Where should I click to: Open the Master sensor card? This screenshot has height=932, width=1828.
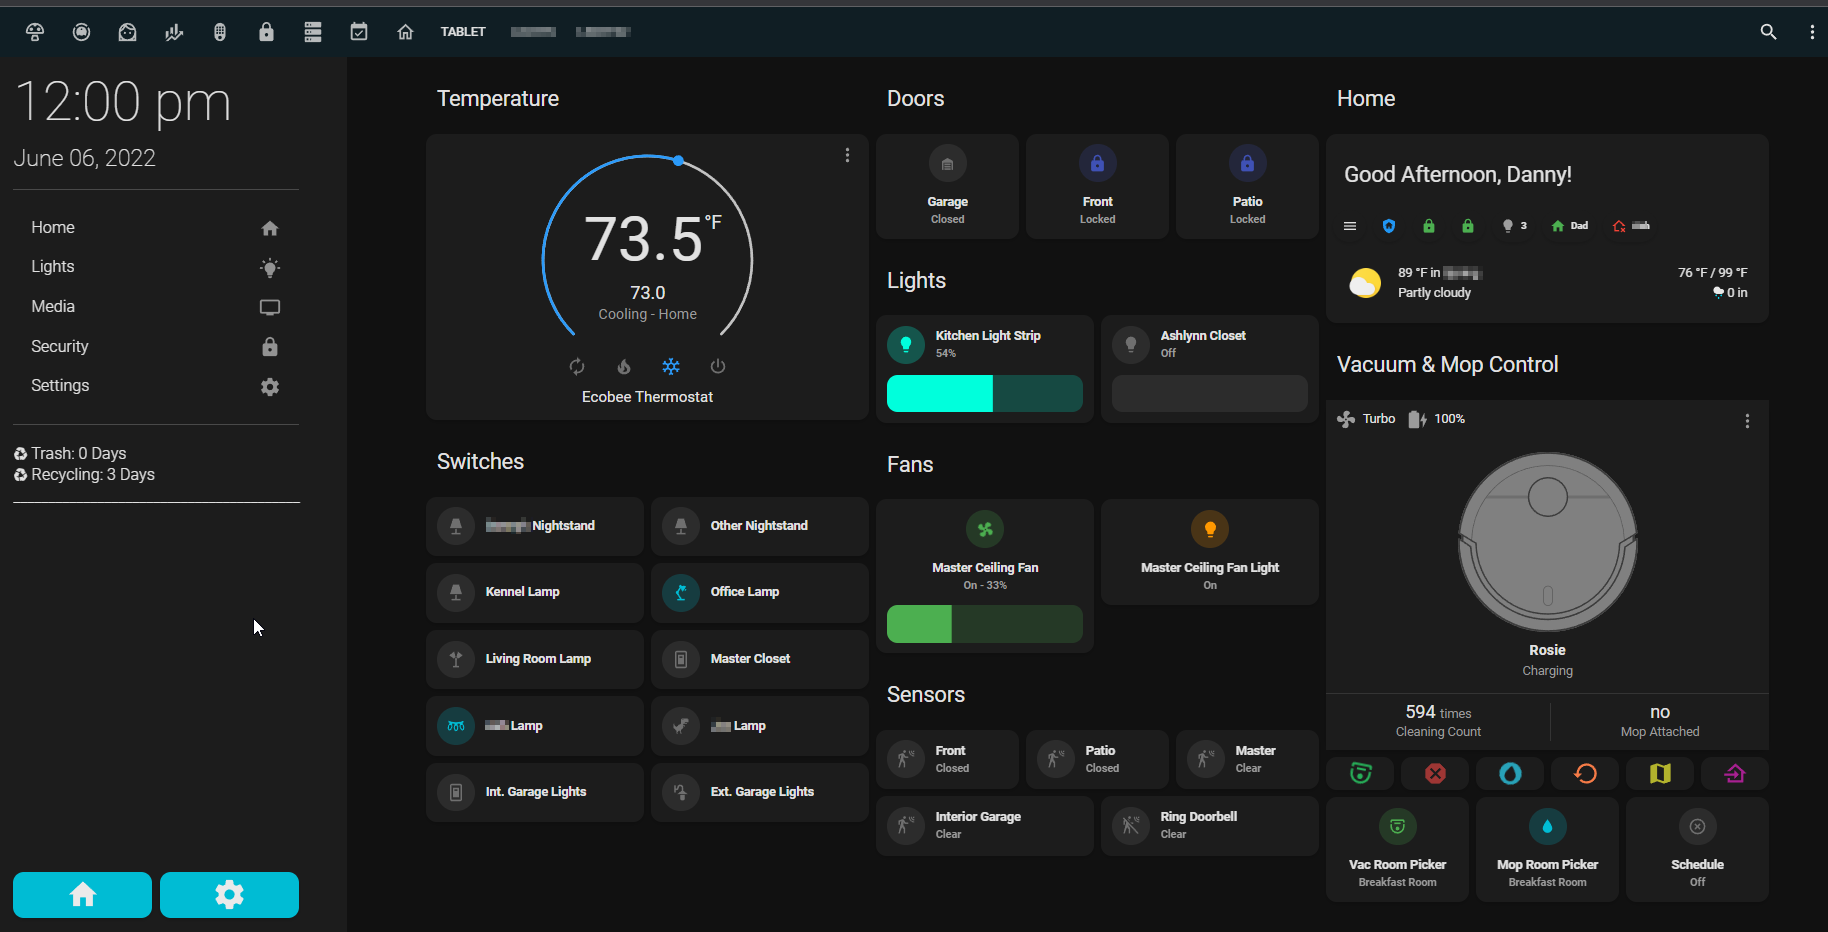[1247, 759]
